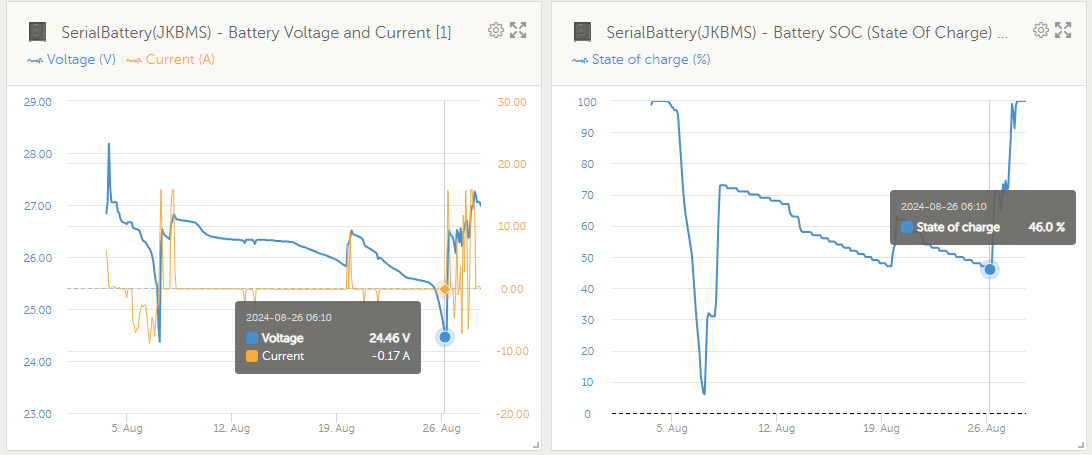Screen dimensions: 1092x455
Task: Toggle Voltage (V) series in legend
Action: click(71, 60)
